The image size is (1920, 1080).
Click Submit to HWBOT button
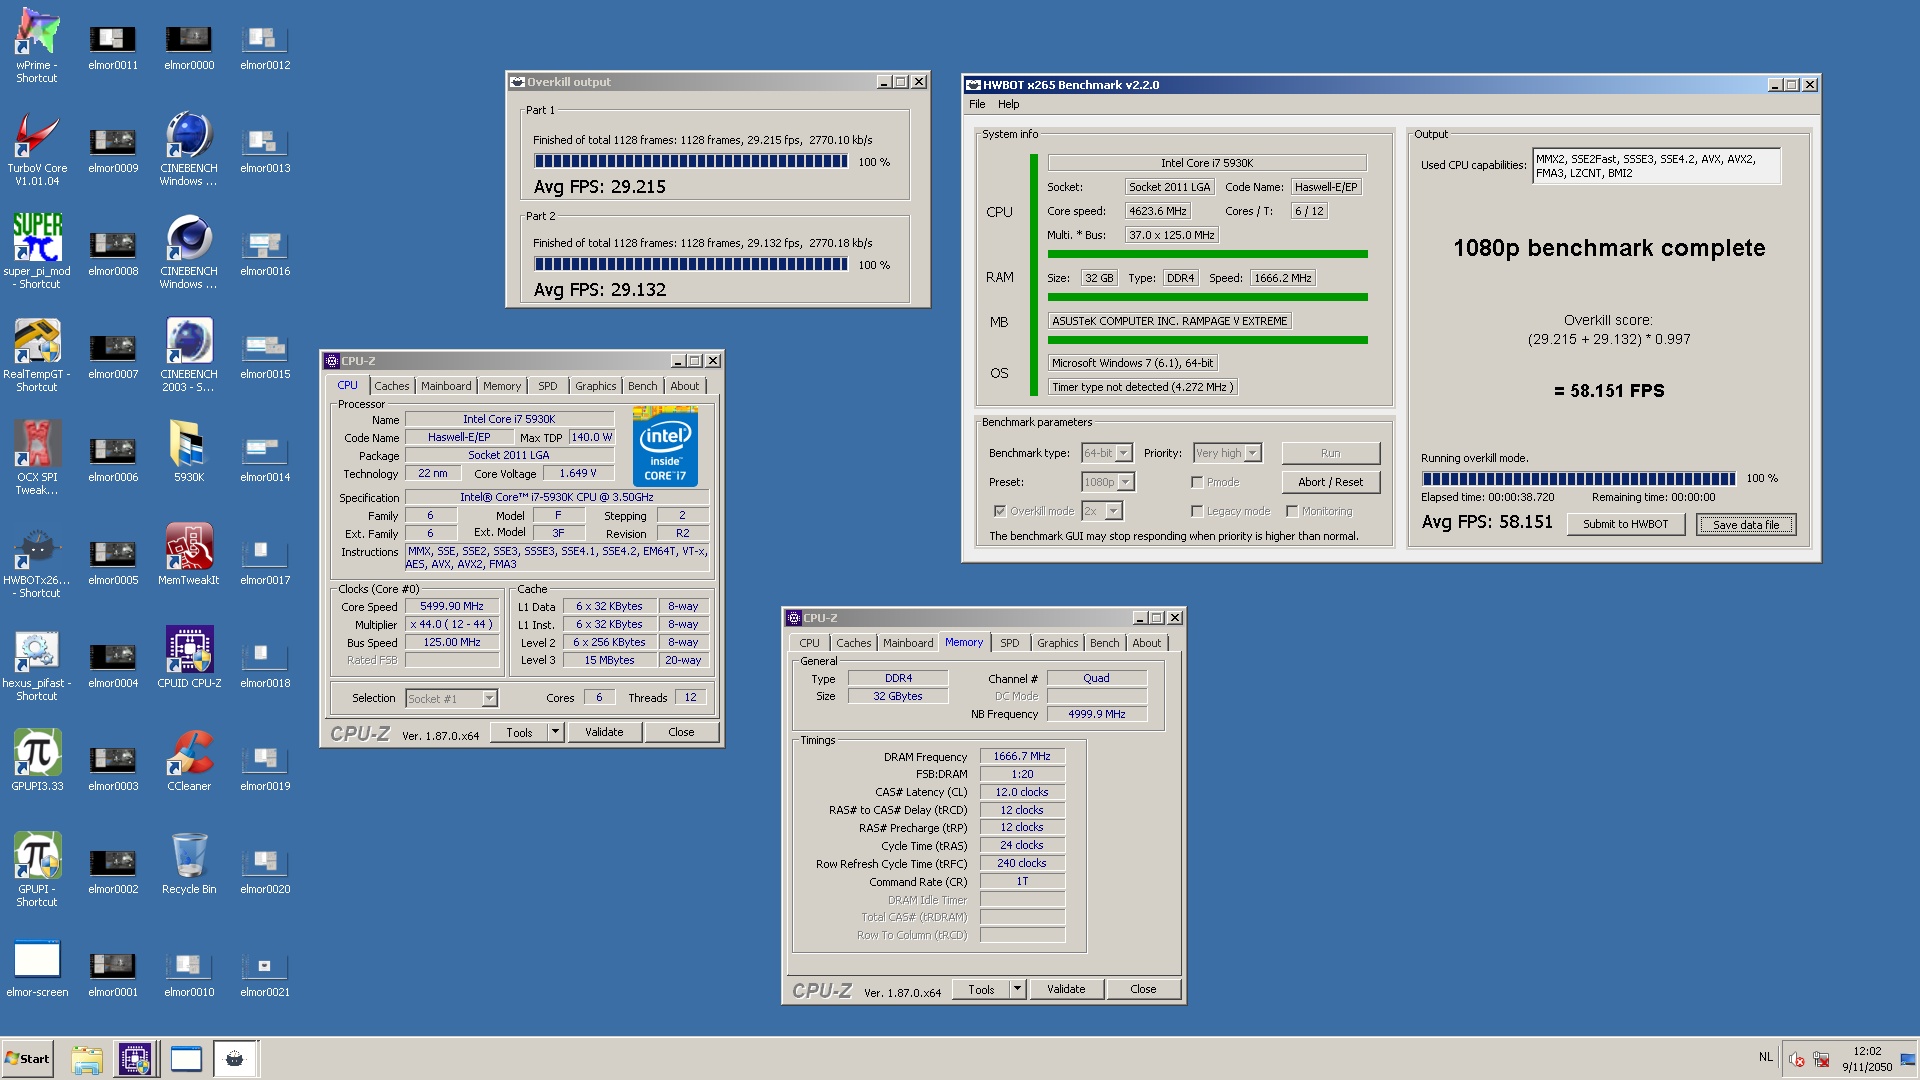1625,524
